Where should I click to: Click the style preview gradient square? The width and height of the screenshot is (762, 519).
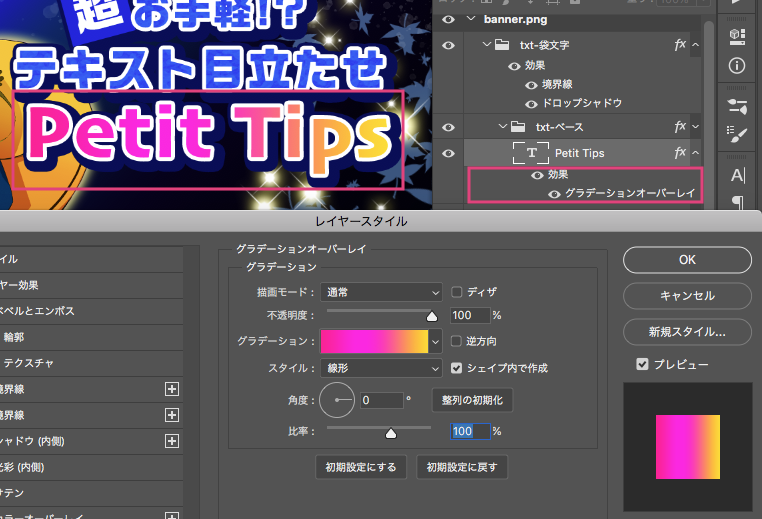pyautogui.click(x=688, y=447)
